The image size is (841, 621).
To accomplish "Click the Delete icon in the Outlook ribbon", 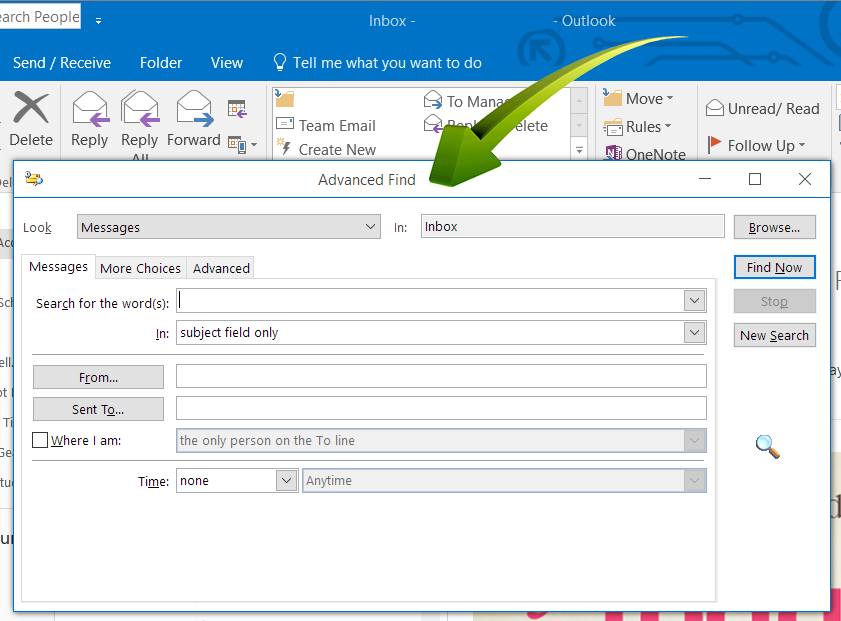I will (31, 108).
